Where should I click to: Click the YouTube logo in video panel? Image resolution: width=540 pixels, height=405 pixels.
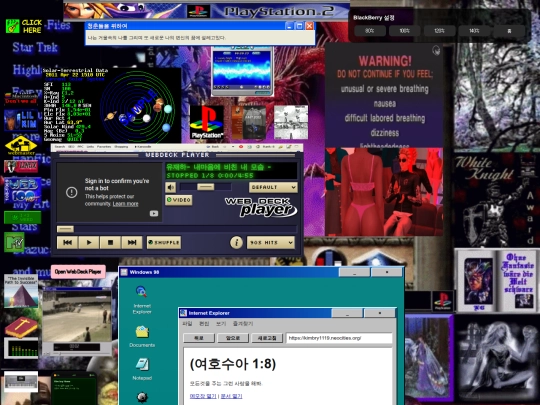pos(154,214)
